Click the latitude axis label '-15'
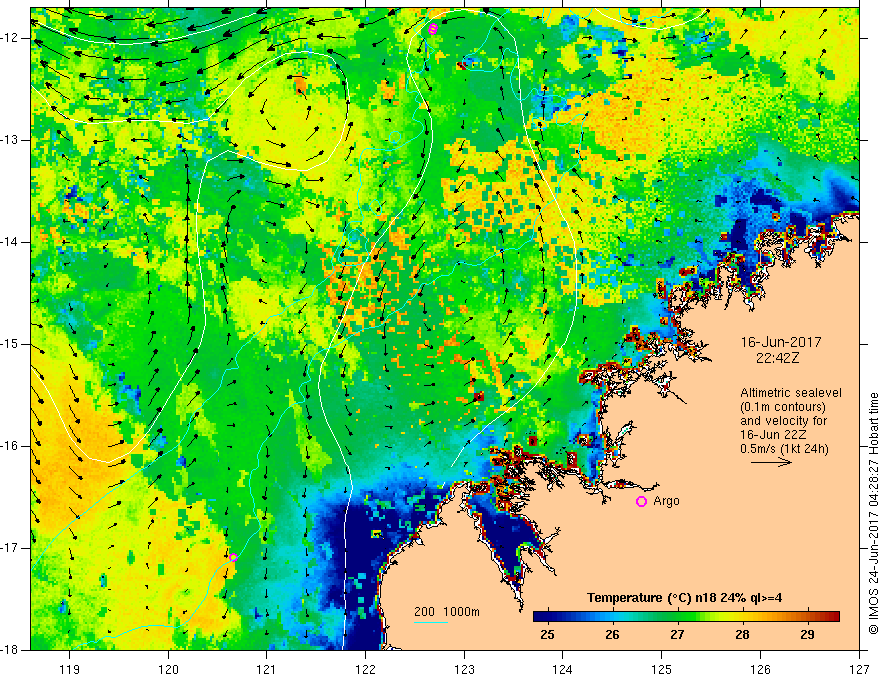This screenshot has width=880, height=680. click(x=11, y=344)
